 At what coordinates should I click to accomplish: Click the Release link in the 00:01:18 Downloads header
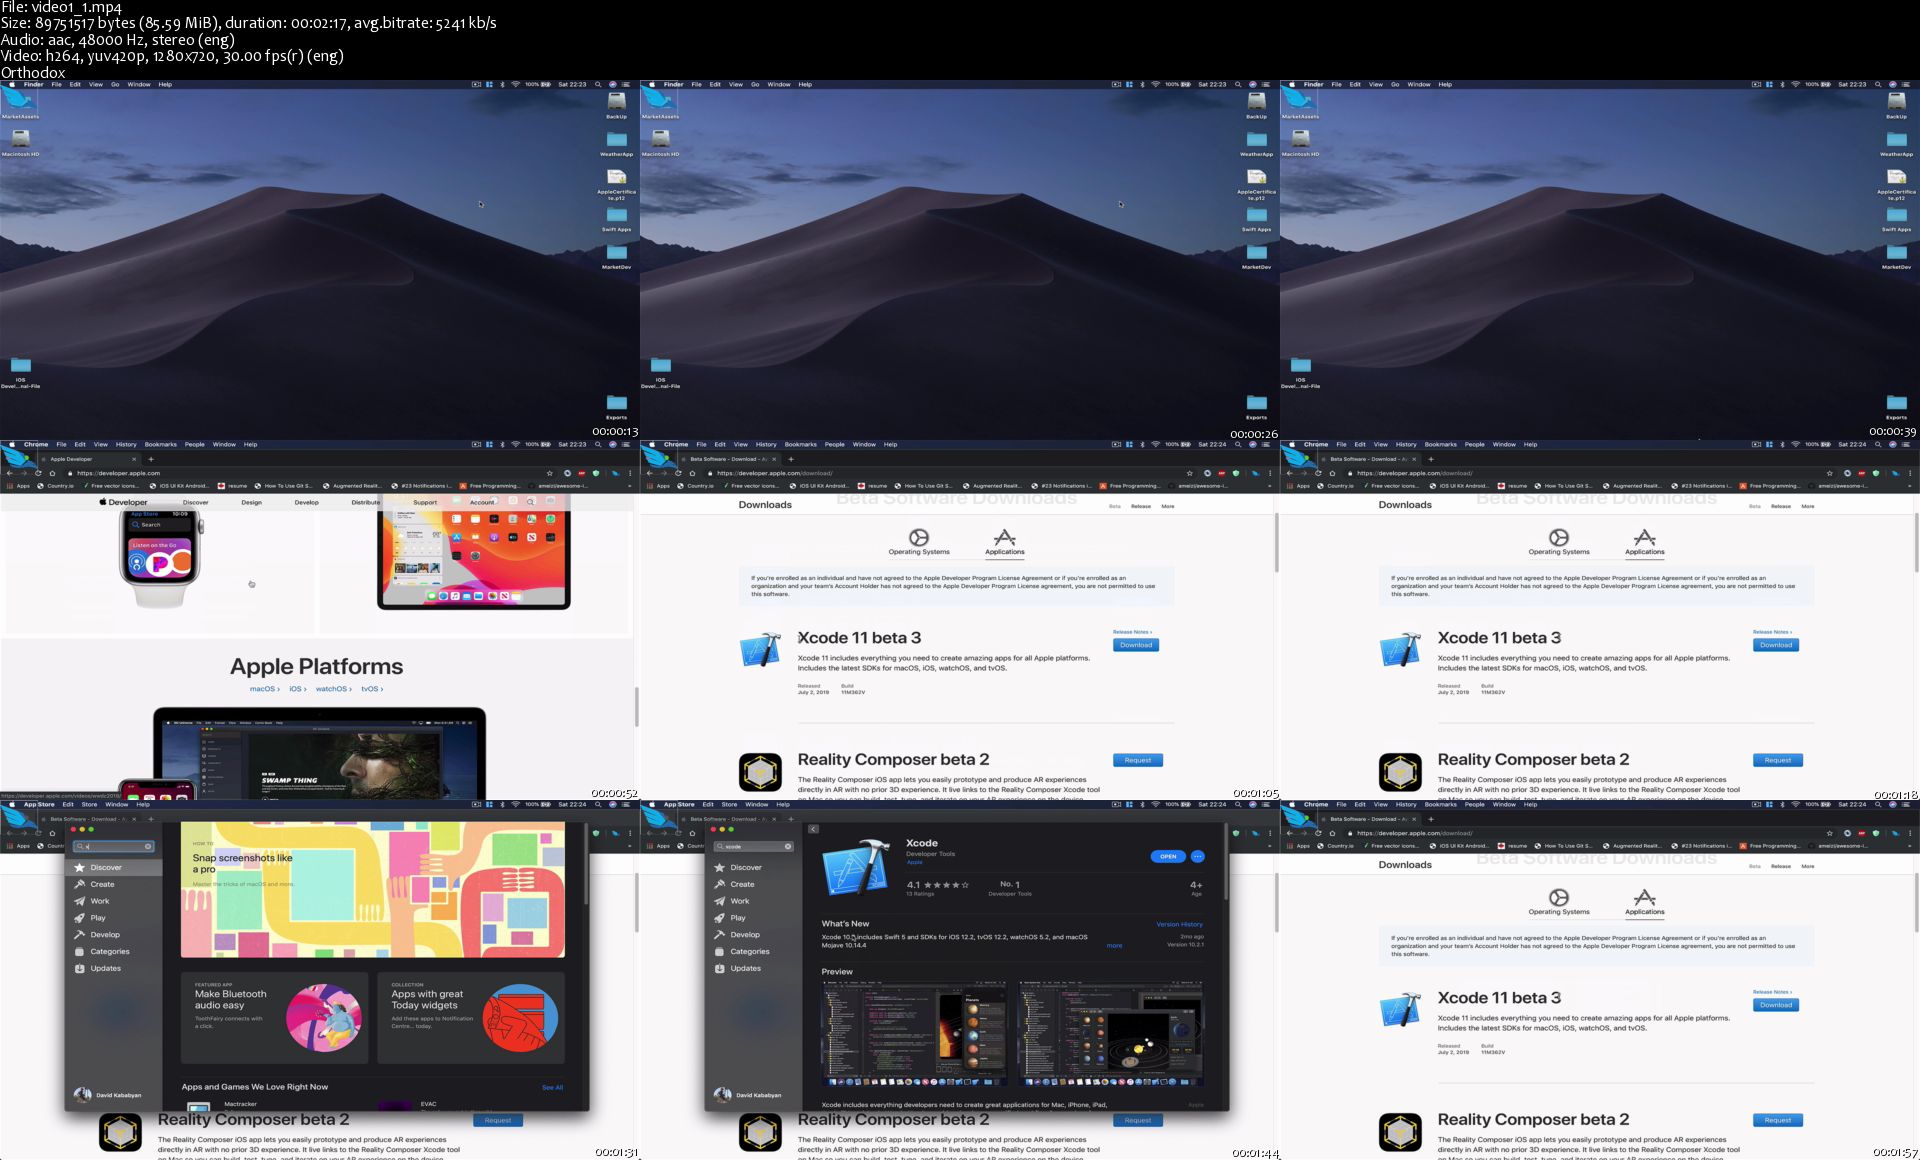point(1781,506)
